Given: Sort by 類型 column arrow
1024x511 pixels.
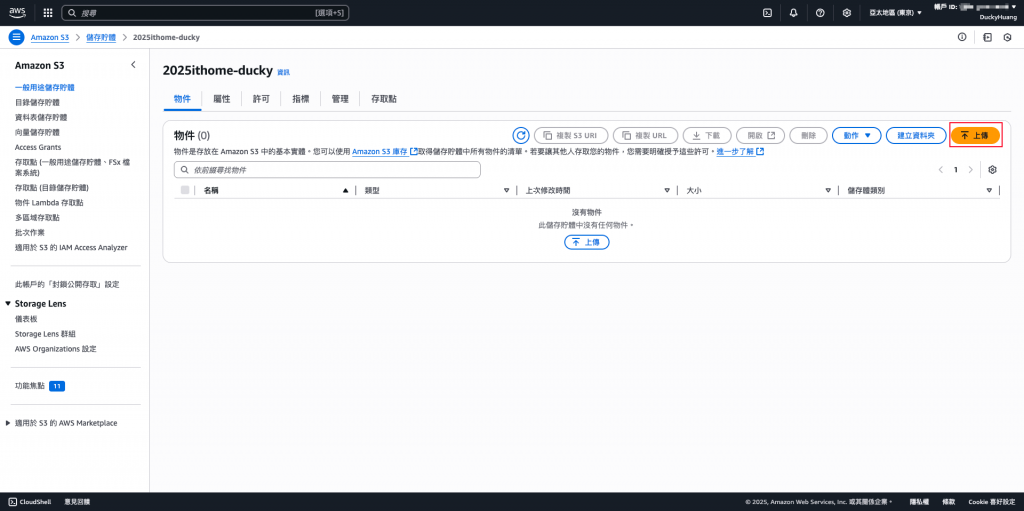Looking at the screenshot, I should coord(506,190).
